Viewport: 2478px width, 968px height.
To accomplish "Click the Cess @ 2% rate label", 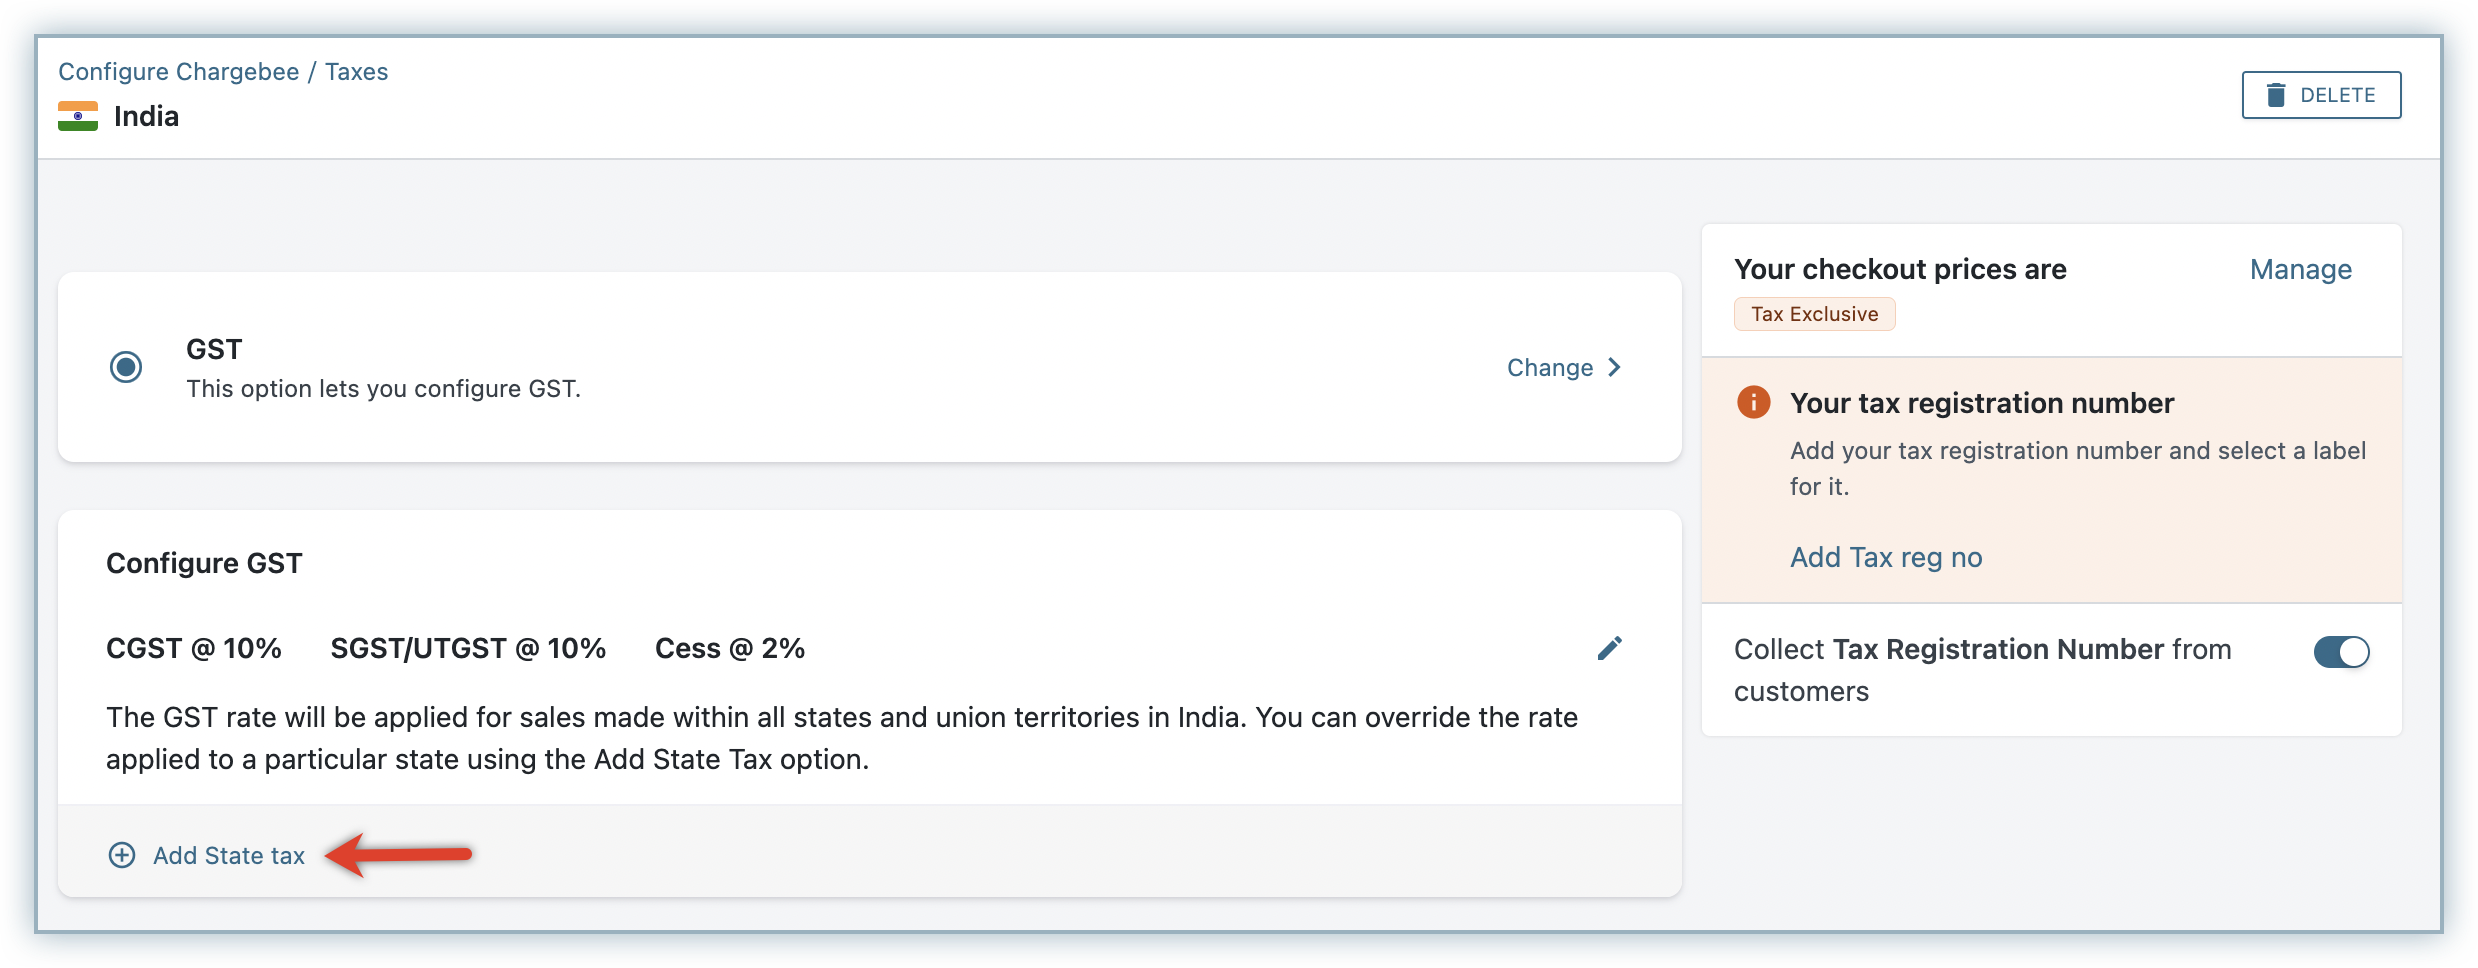I will click(x=729, y=649).
